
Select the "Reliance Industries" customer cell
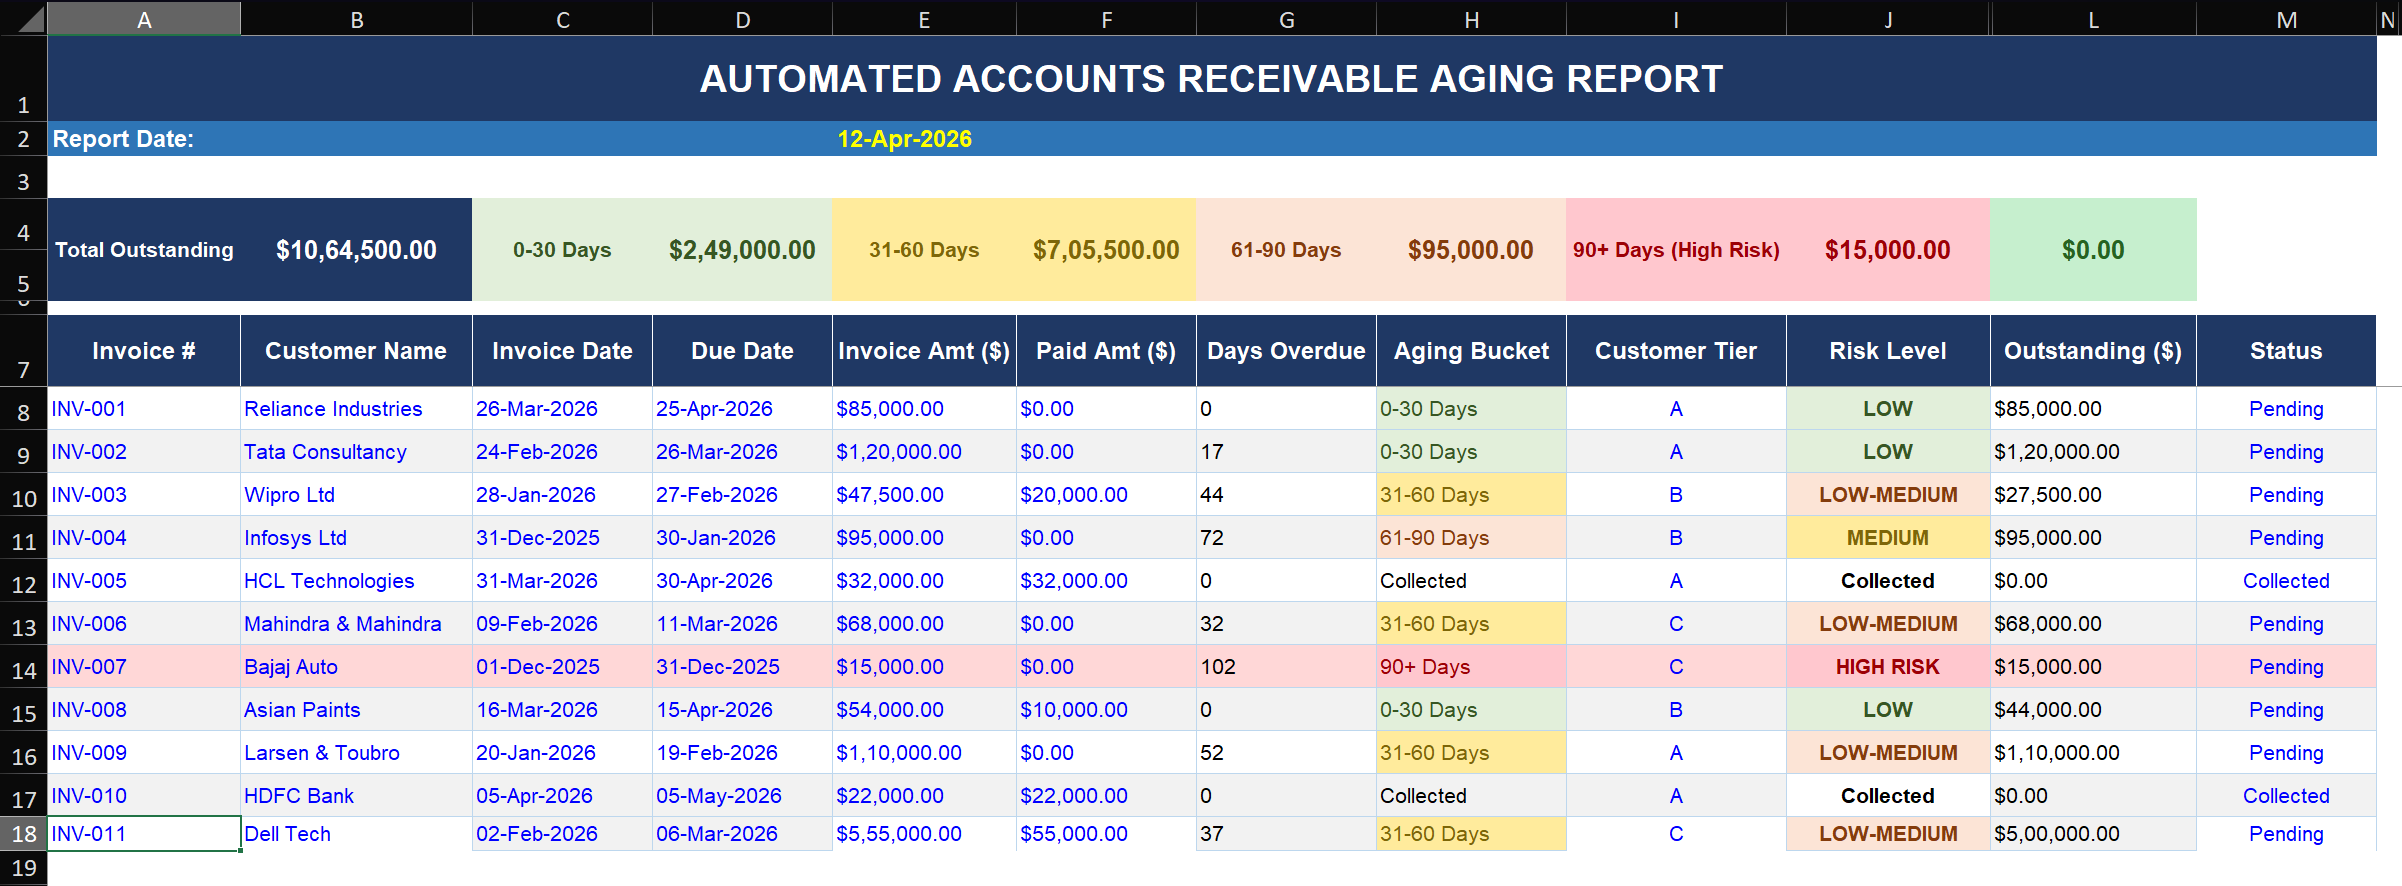(x=356, y=409)
